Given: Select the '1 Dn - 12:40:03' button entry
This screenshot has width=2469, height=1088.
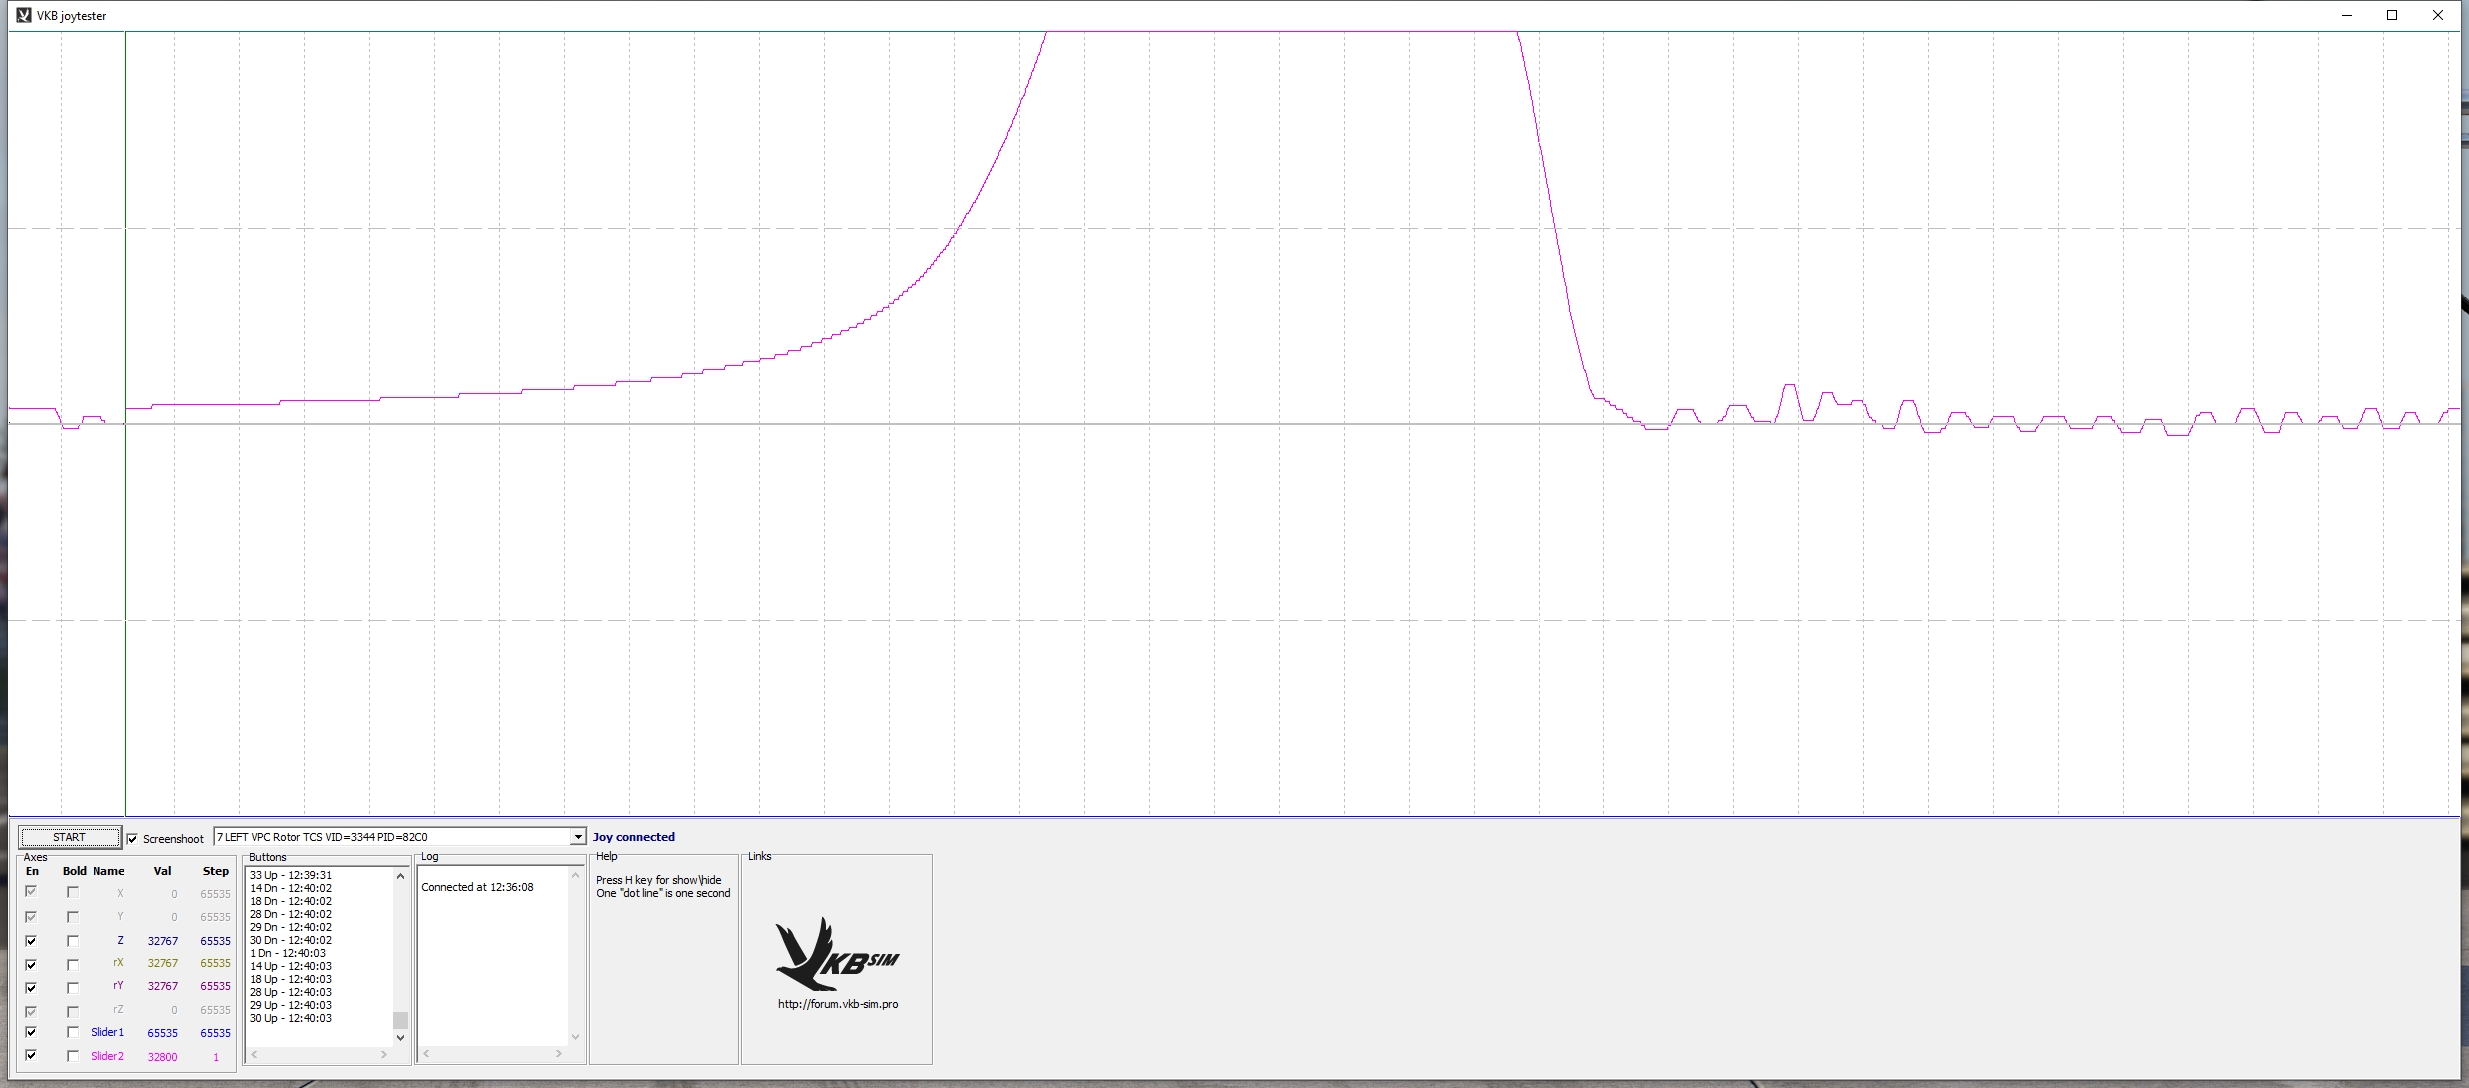Looking at the screenshot, I should pyautogui.click(x=288, y=953).
